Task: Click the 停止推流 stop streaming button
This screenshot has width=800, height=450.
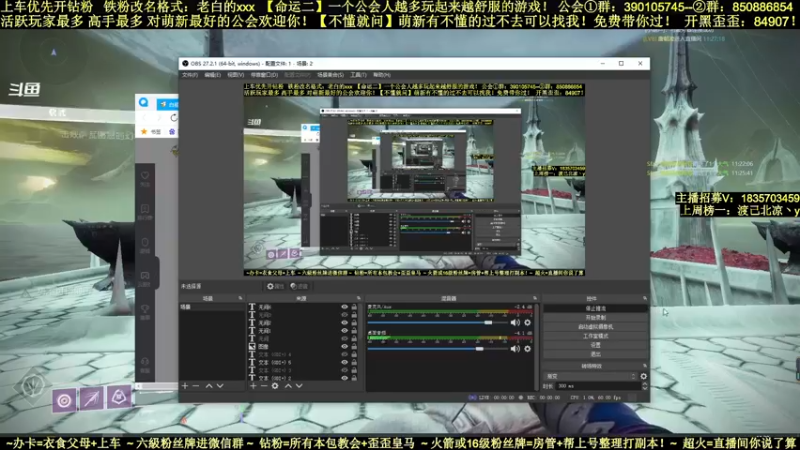Action: pyautogui.click(x=595, y=309)
